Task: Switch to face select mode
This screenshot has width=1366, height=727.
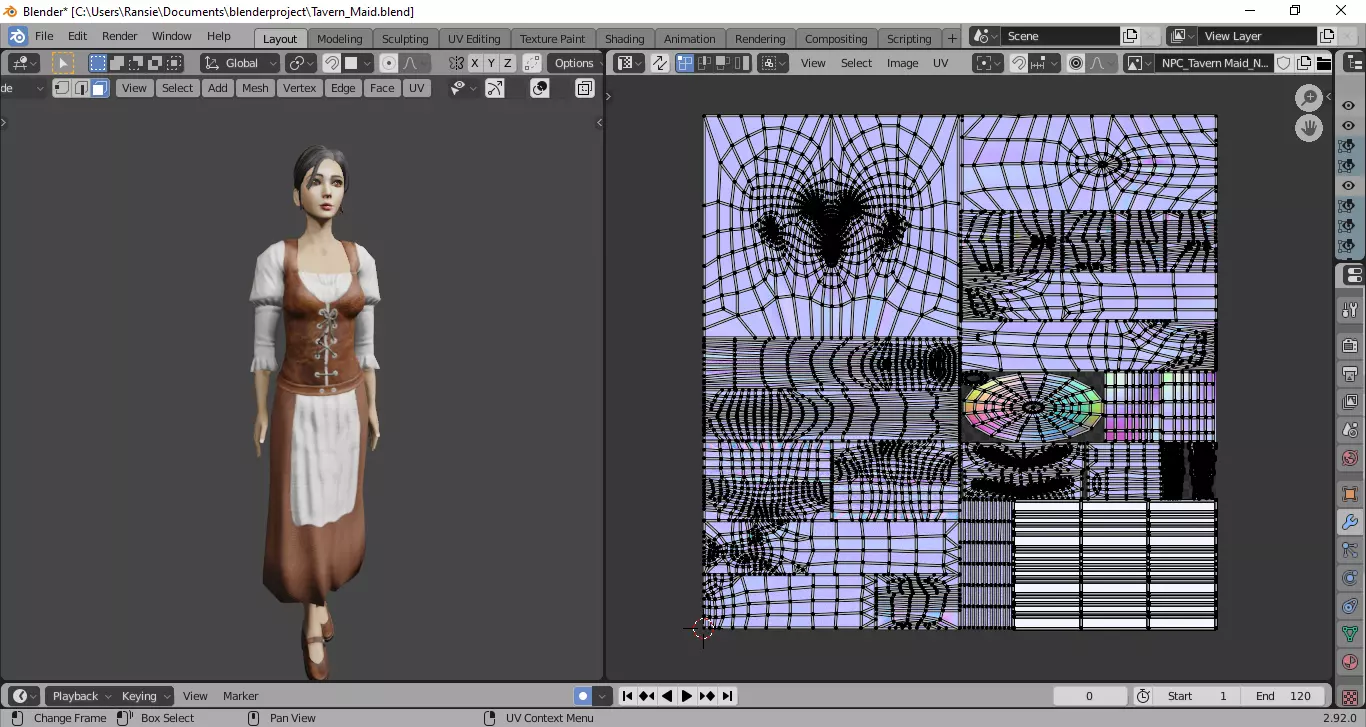Action: [x=100, y=88]
